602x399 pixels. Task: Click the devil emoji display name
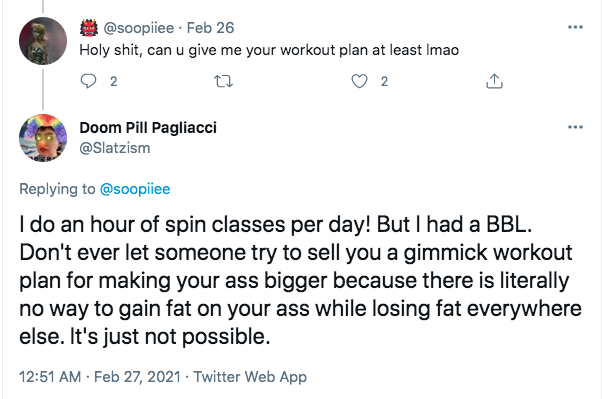(89, 28)
